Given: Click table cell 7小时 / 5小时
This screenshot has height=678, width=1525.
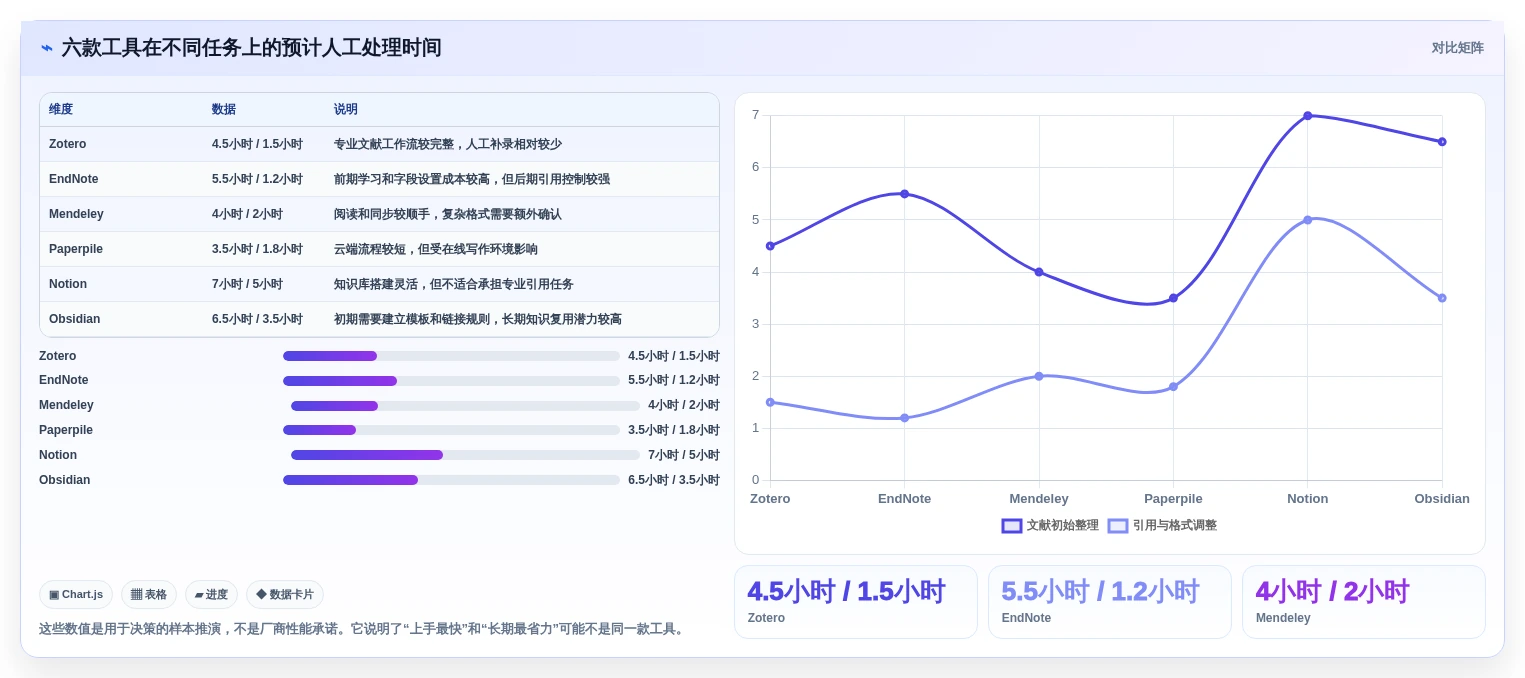Looking at the screenshot, I should pyautogui.click(x=247, y=284).
